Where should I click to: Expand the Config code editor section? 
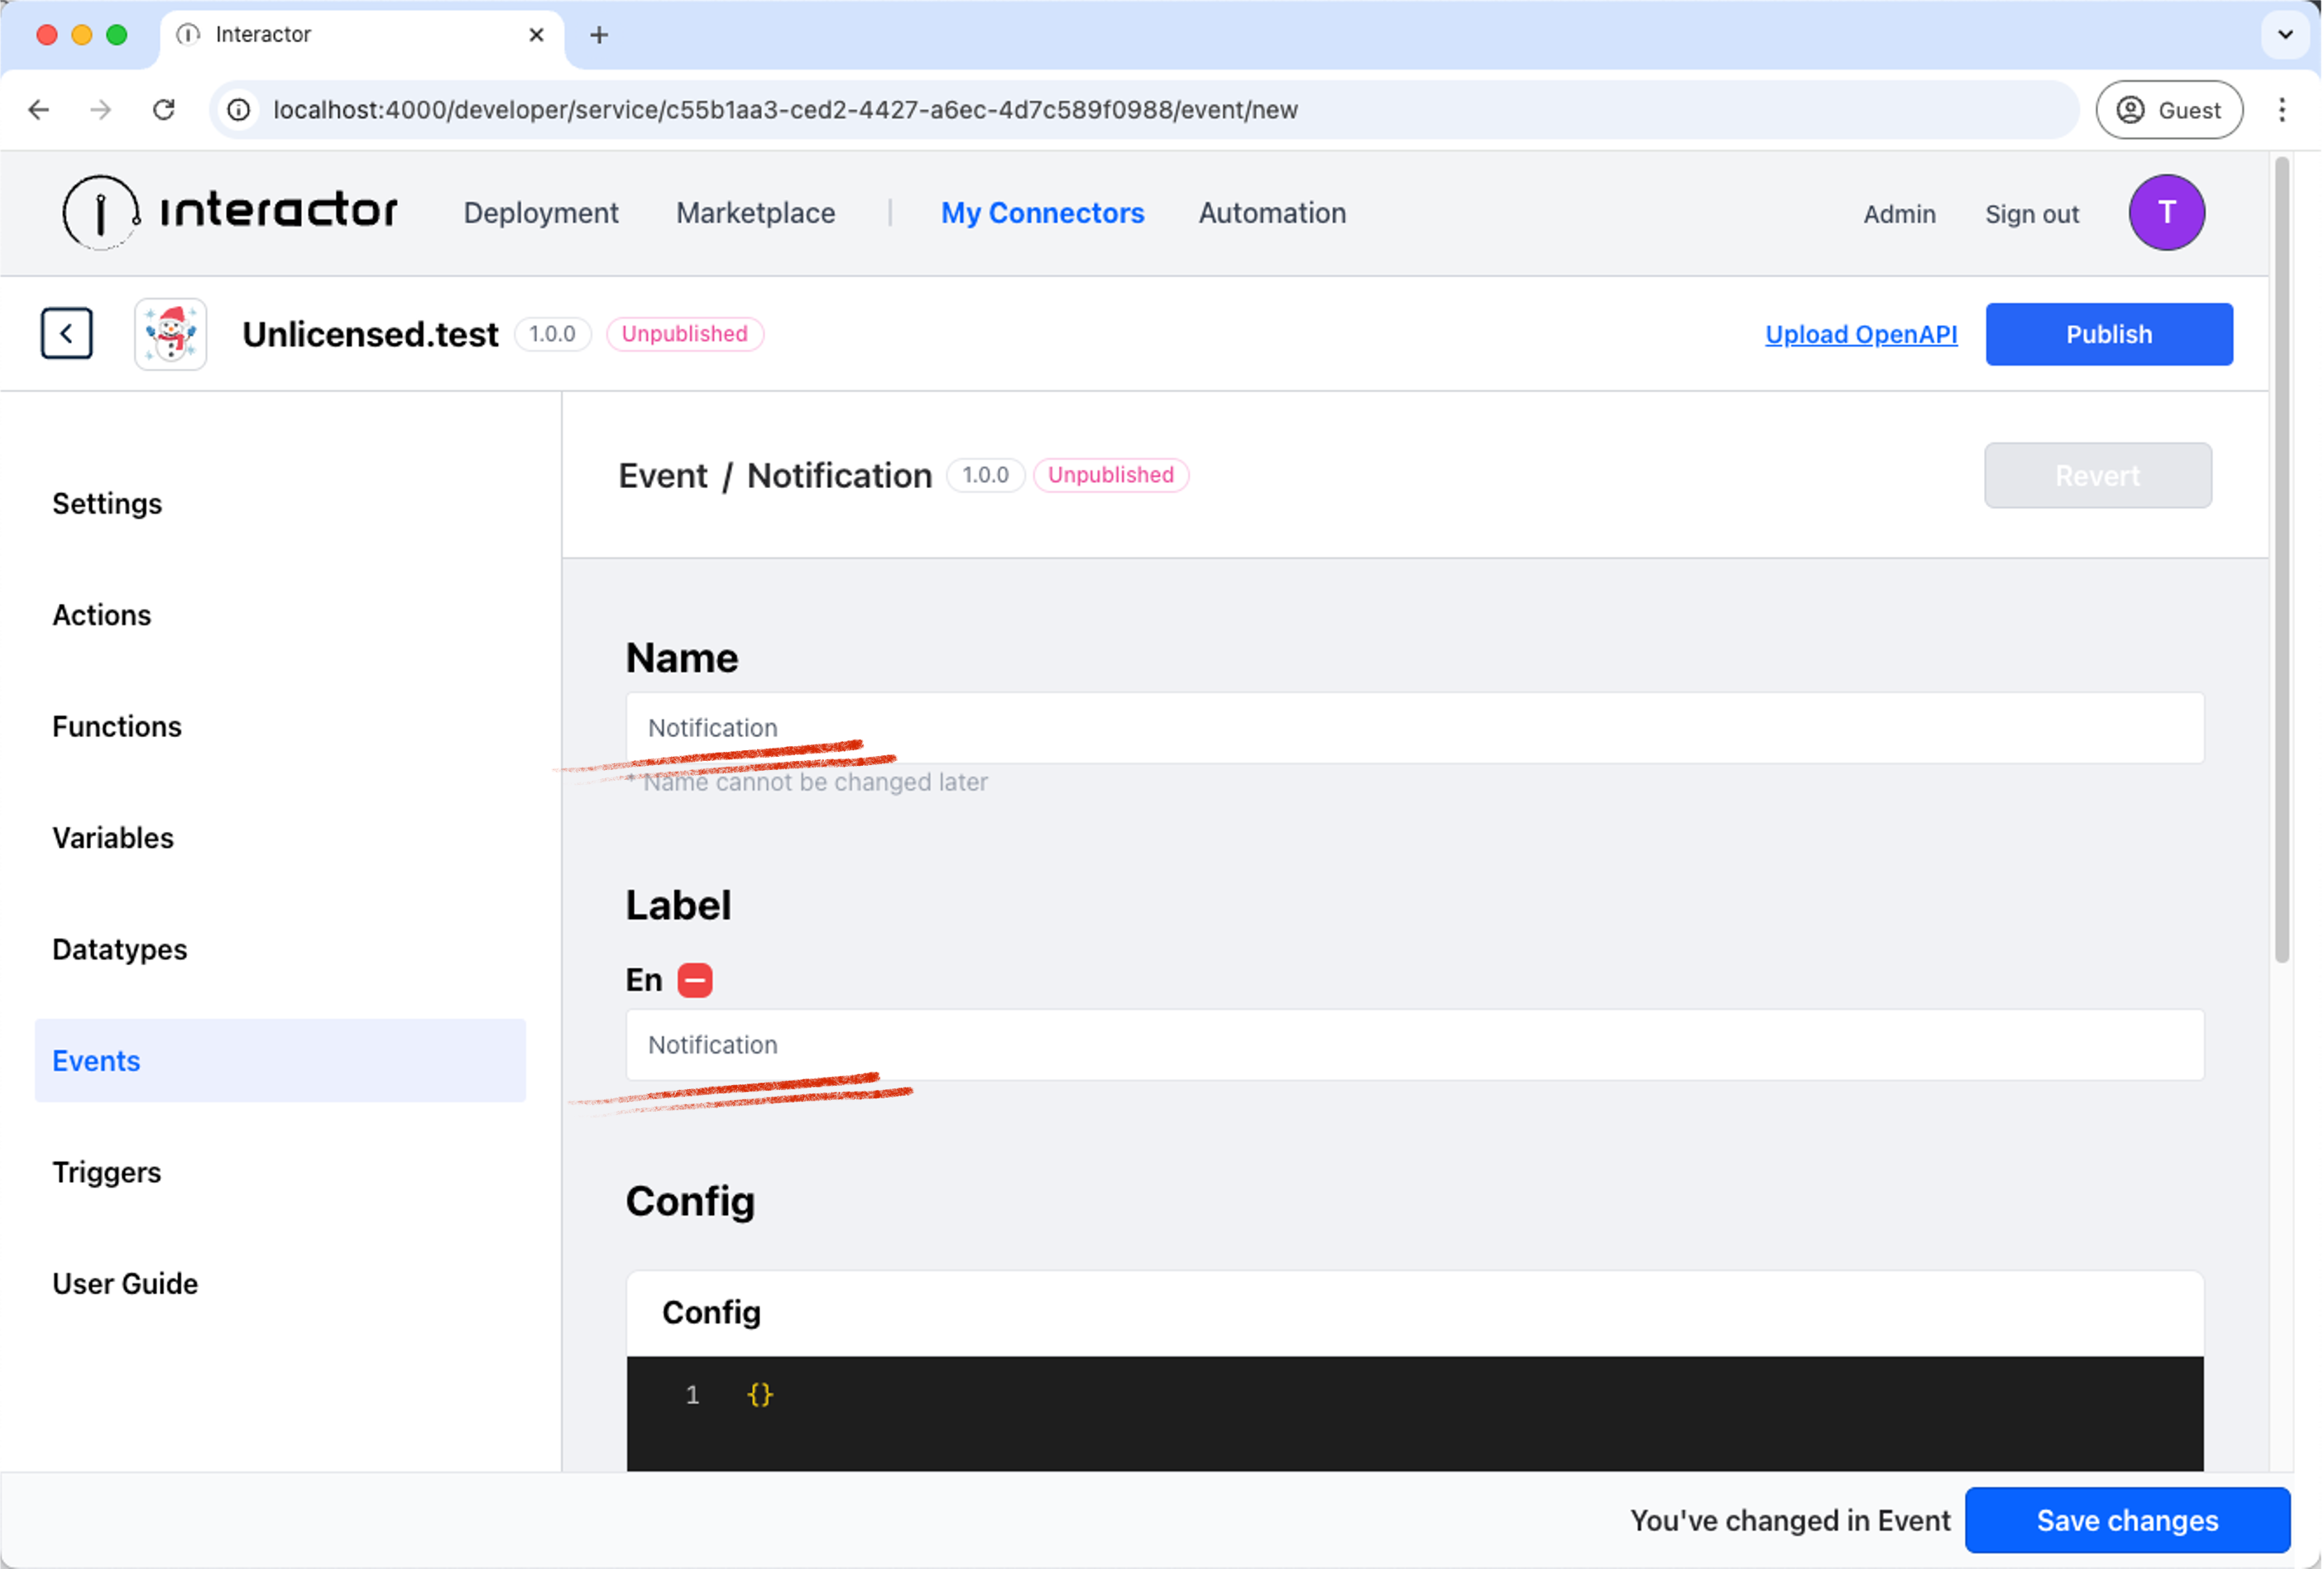click(709, 1310)
